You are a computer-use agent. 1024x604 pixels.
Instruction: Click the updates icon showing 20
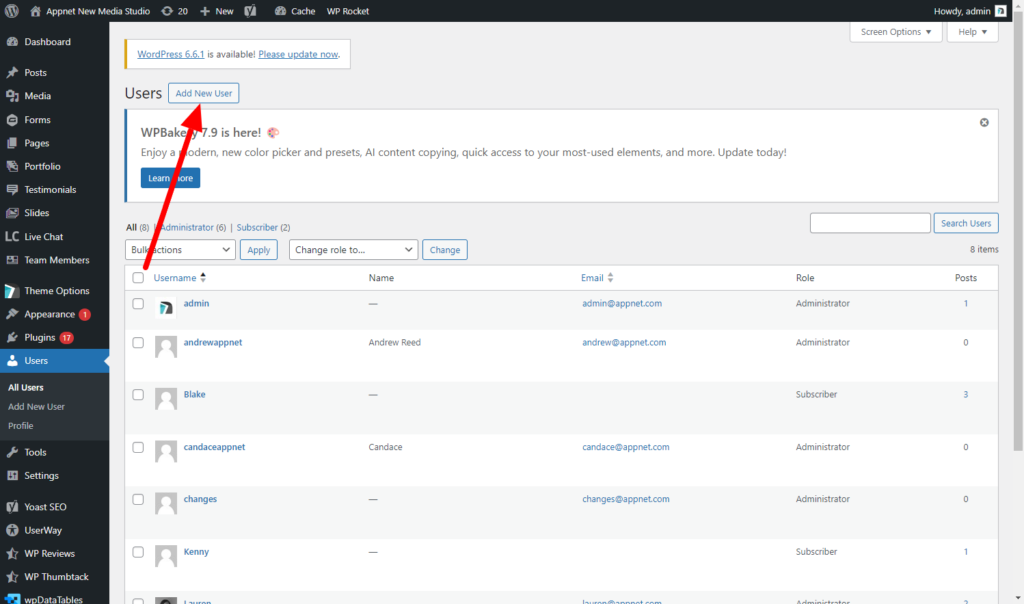point(167,11)
